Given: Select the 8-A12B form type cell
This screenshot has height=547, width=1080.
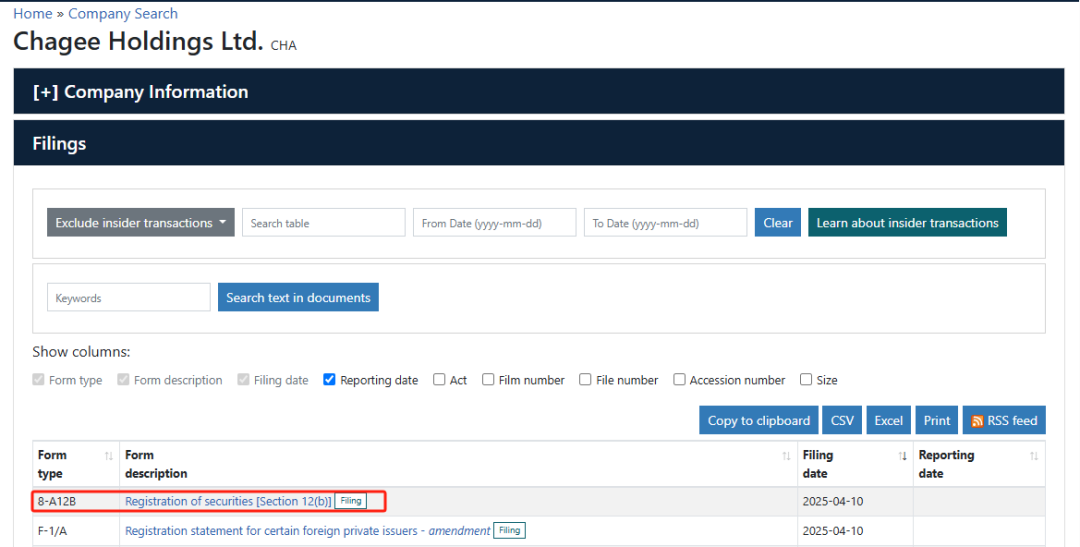Looking at the screenshot, I should coord(76,502).
